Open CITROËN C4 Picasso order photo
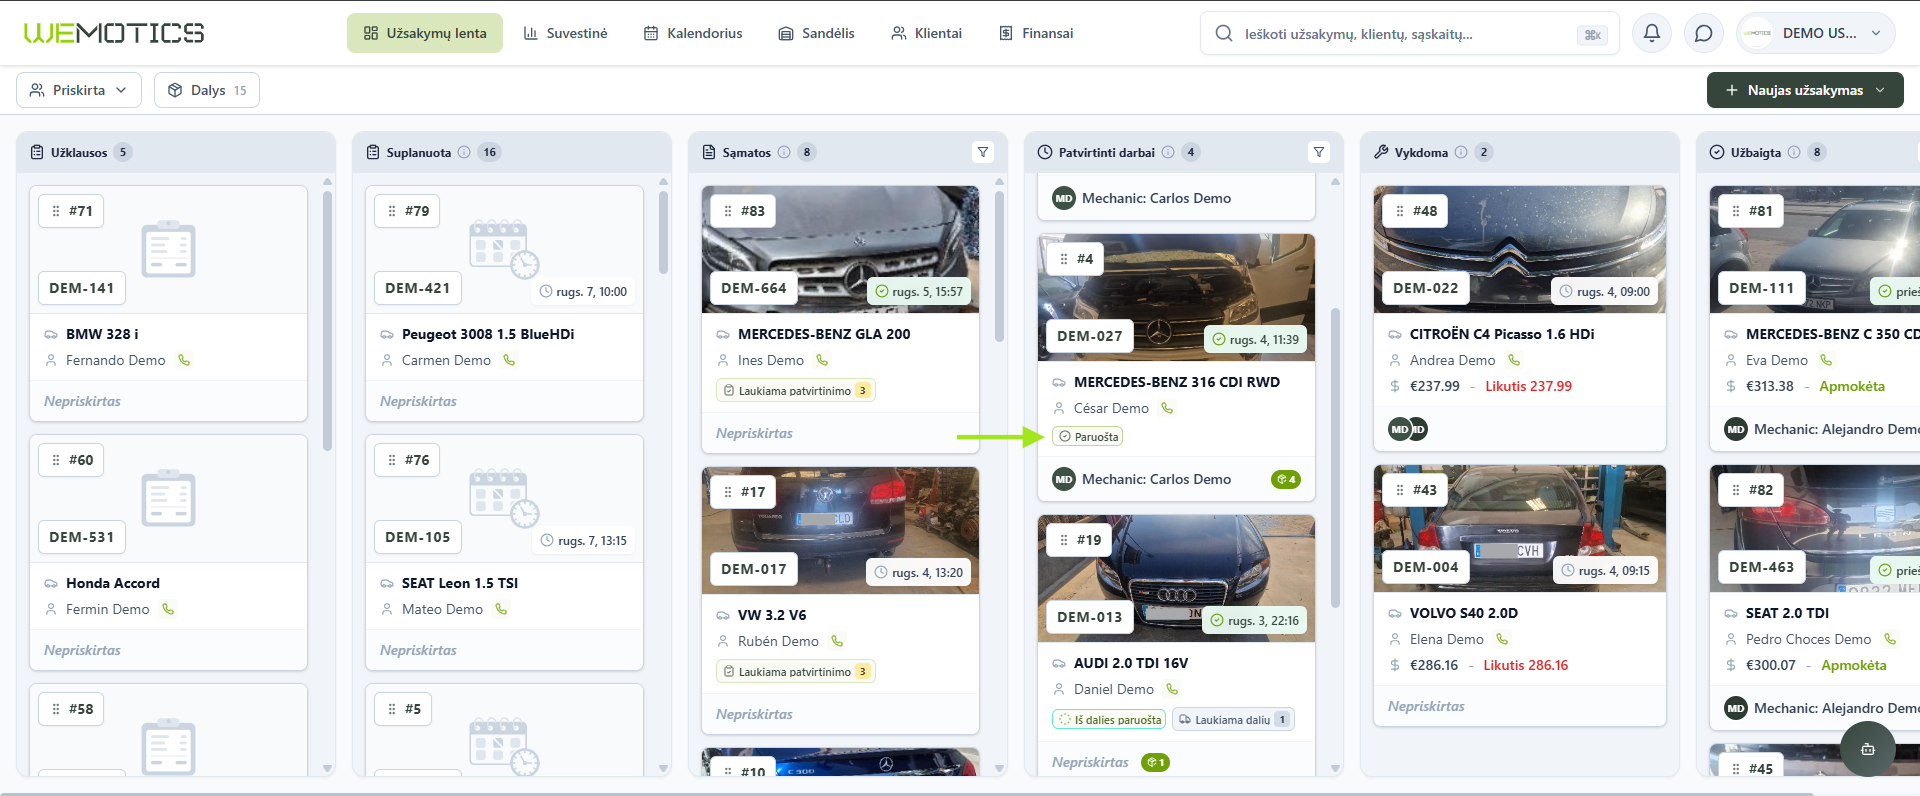The height and width of the screenshot is (796, 1920). [x=1520, y=249]
